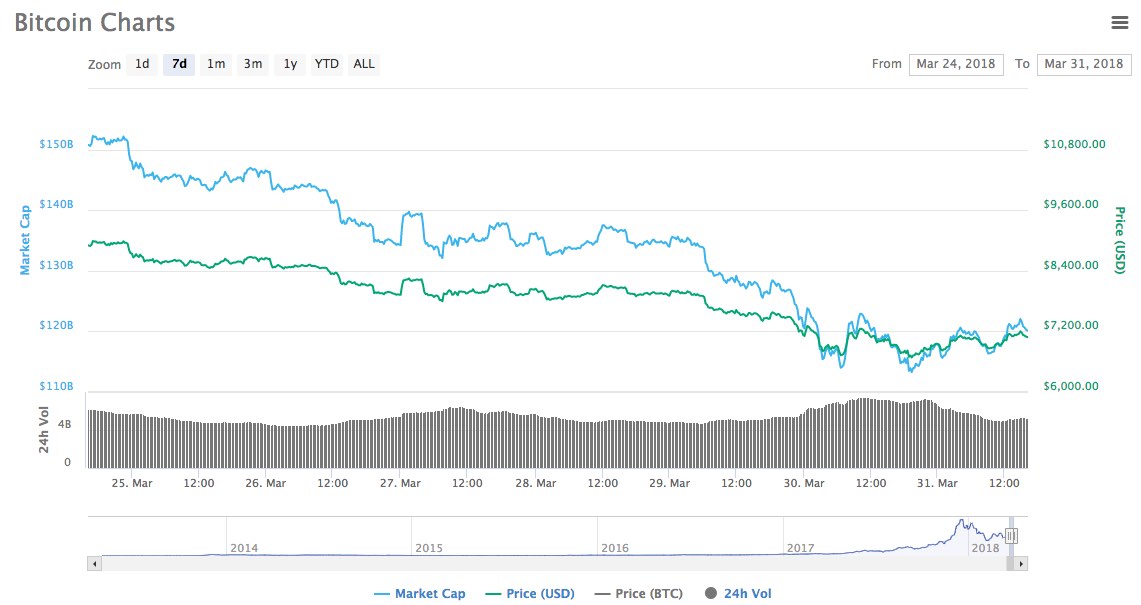Toggle the Market Cap series legend

tap(420, 594)
